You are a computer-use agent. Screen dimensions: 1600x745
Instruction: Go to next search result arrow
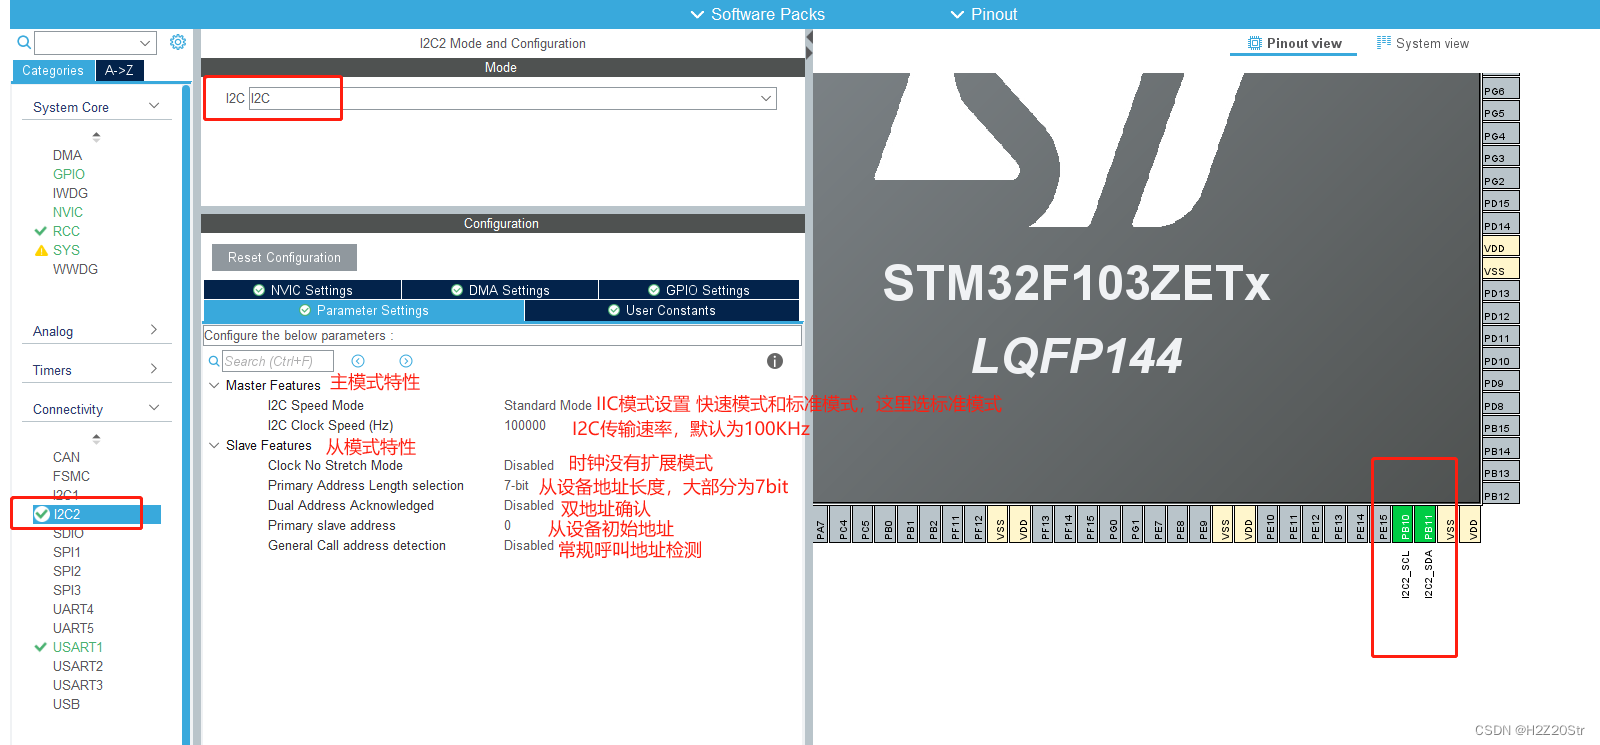point(406,361)
